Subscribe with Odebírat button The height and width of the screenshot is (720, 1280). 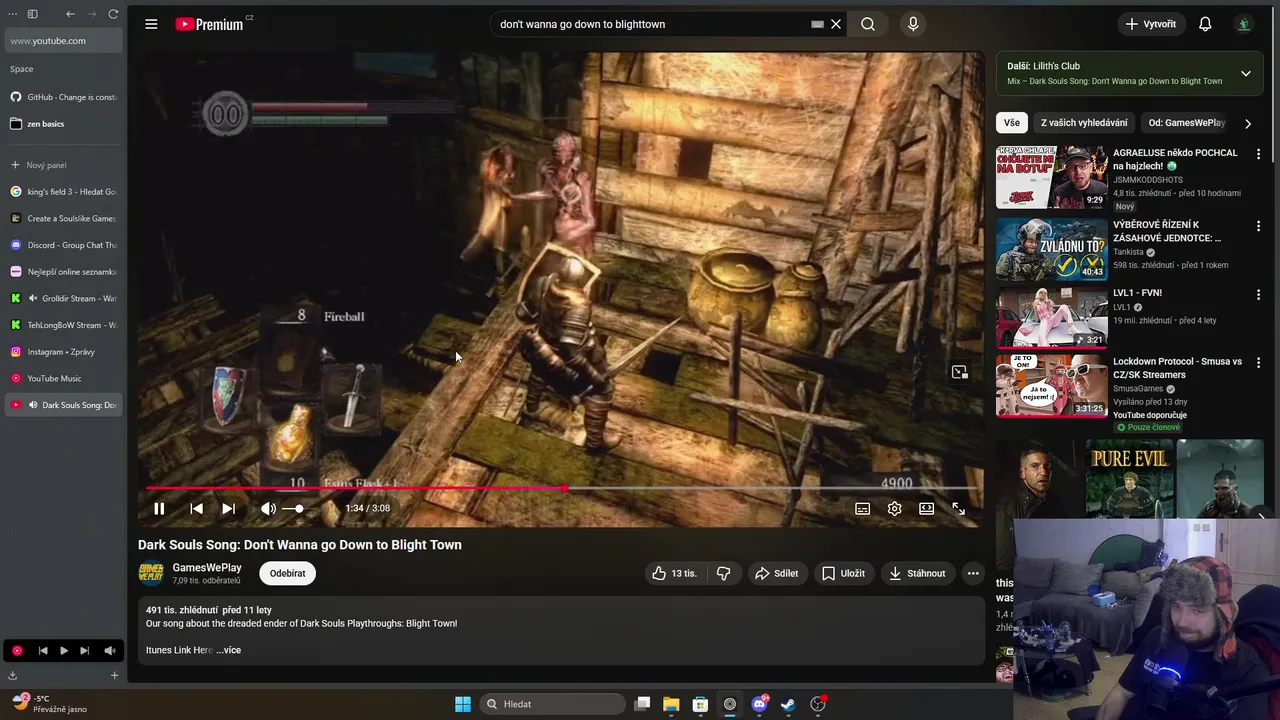(288, 573)
